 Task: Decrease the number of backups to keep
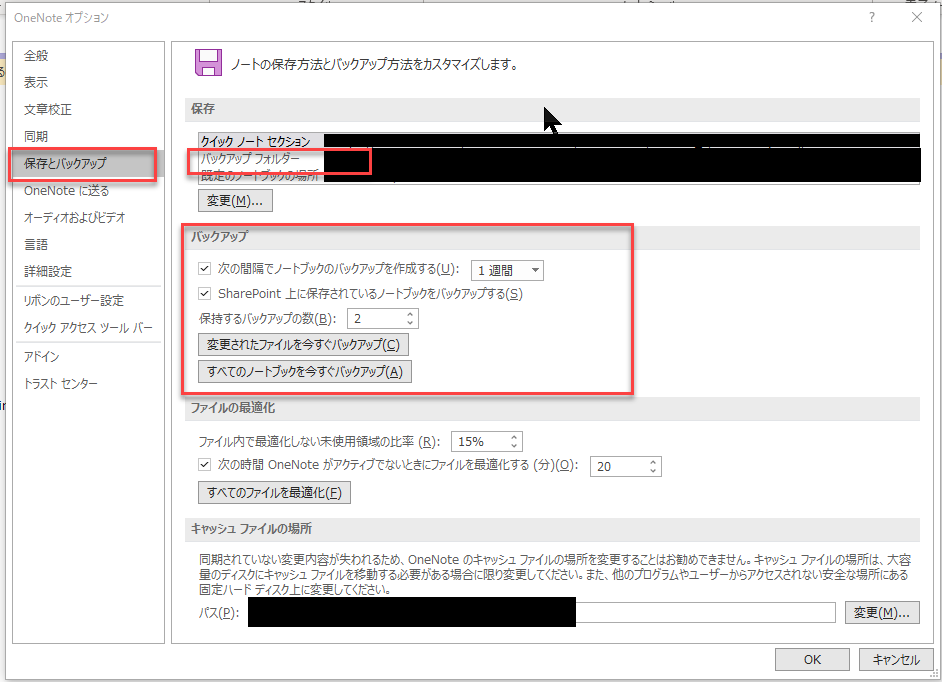(x=410, y=324)
